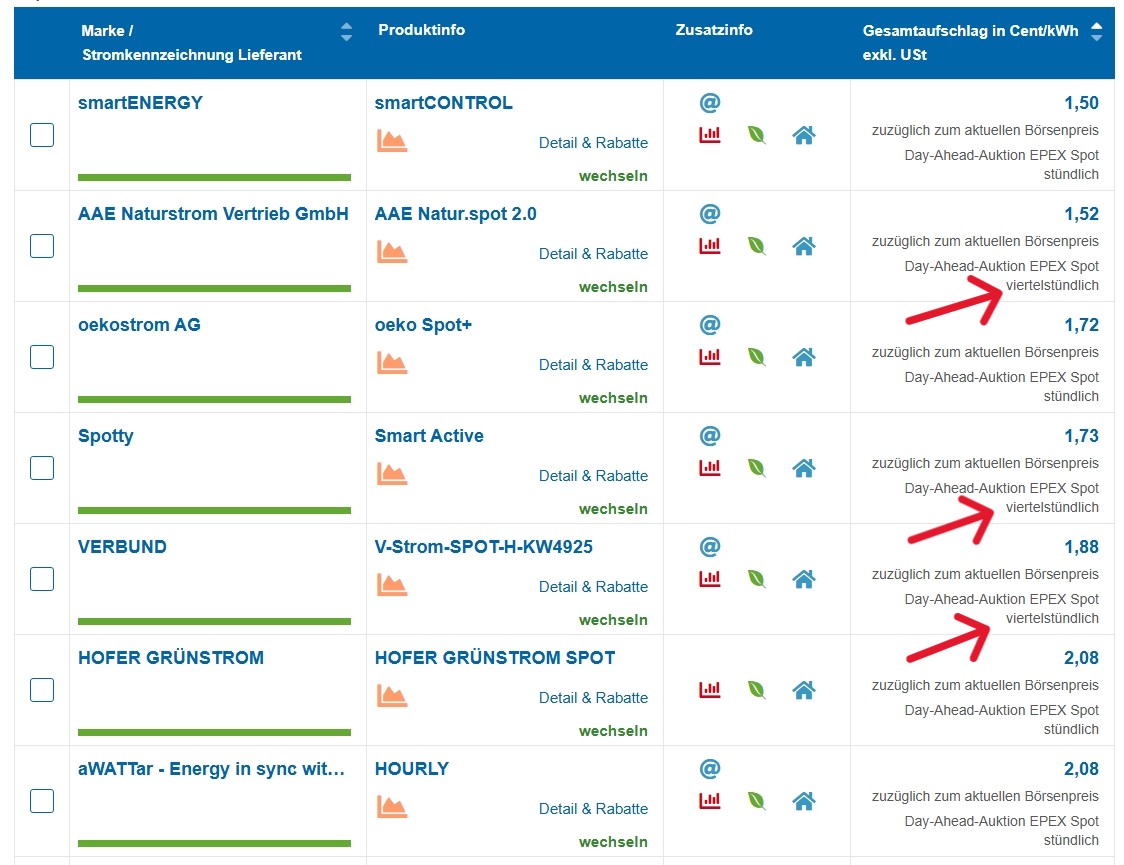Select the oekostrom AG checkbox
Viewport: 1124px width, 865px height.
42,357
